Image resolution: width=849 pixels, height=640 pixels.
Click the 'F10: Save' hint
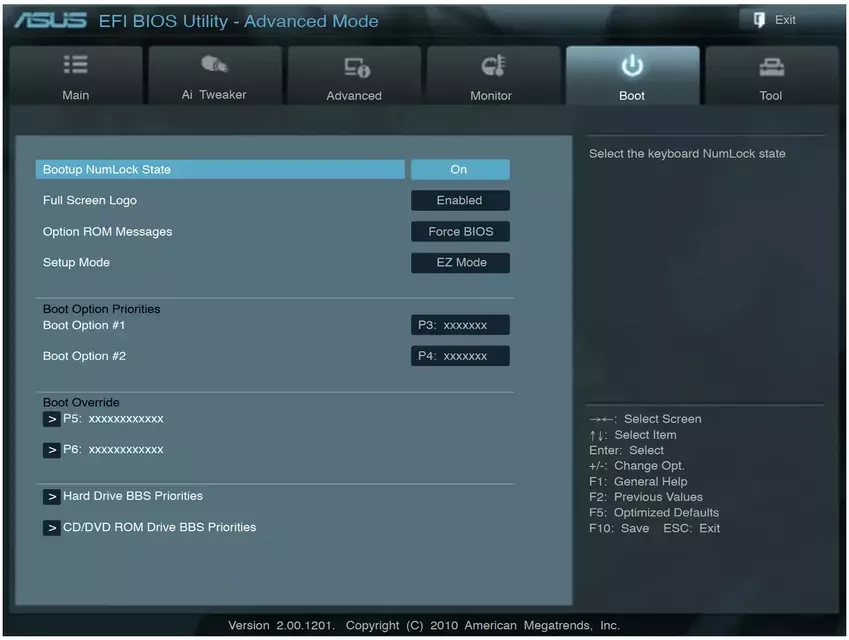pos(619,528)
